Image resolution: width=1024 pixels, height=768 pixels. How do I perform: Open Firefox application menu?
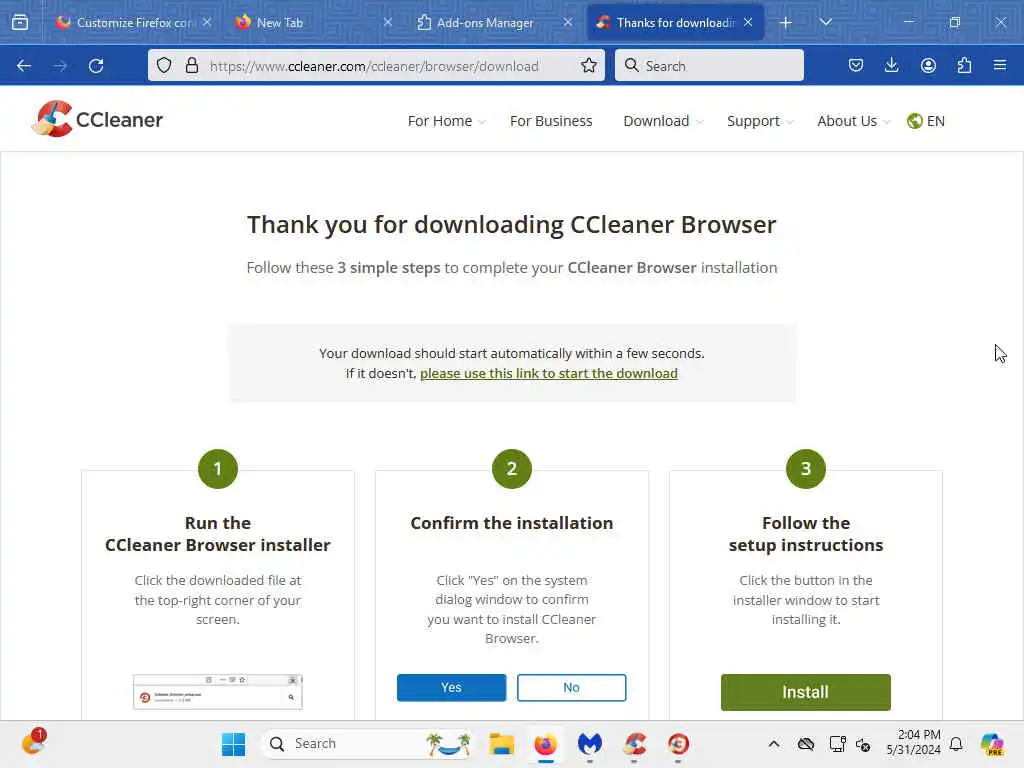pos(1000,65)
